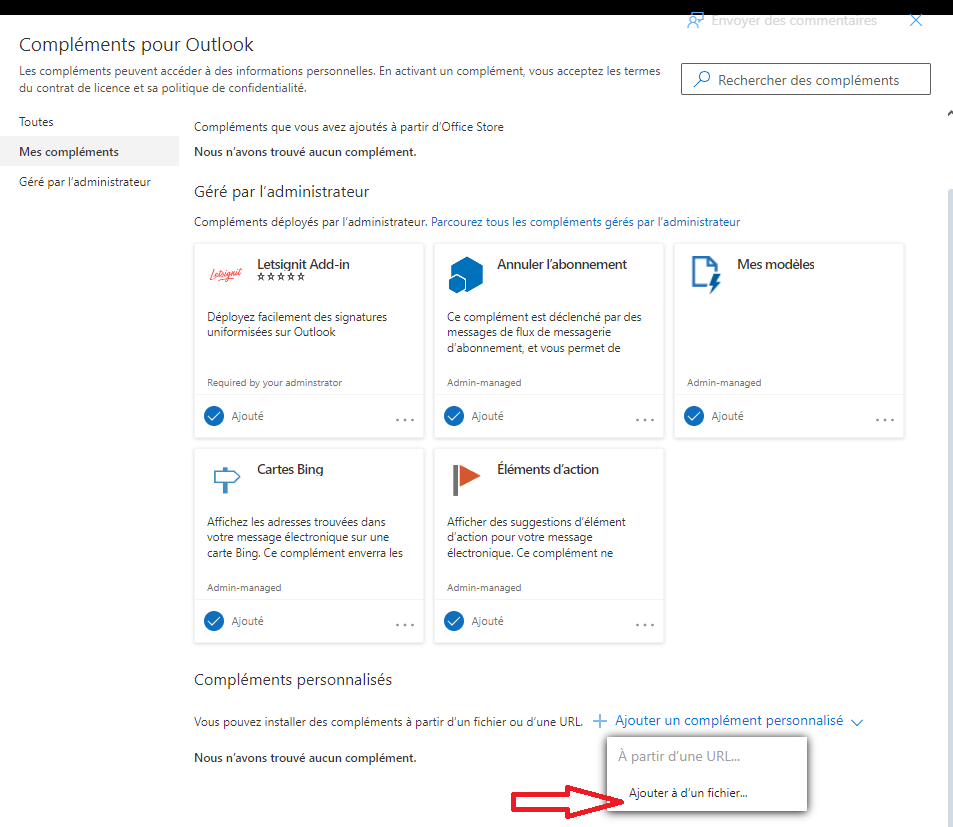The height and width of the screenshot is (827, 953).
Task: Expand the Ajouter un complément personnalisé chevron
Action: point(857,722)
